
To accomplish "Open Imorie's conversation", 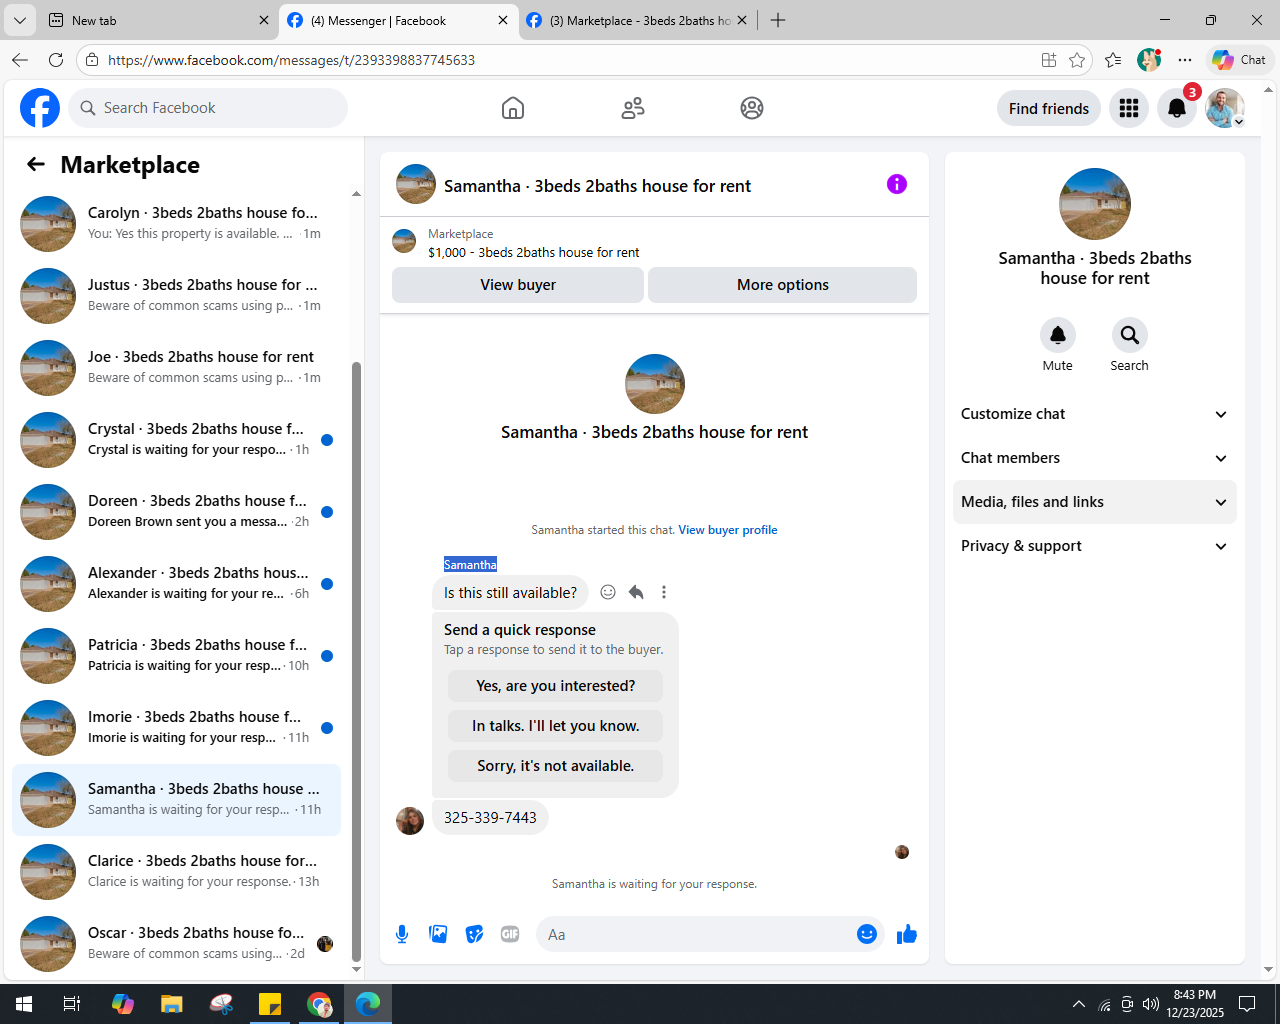I will [x=176, y=728].
